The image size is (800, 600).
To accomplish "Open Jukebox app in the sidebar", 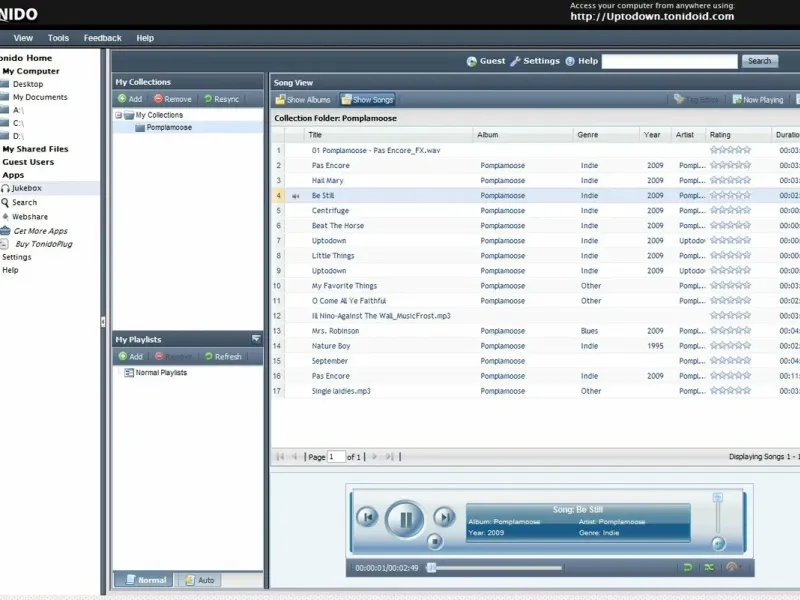I will (x=26, y=188).
